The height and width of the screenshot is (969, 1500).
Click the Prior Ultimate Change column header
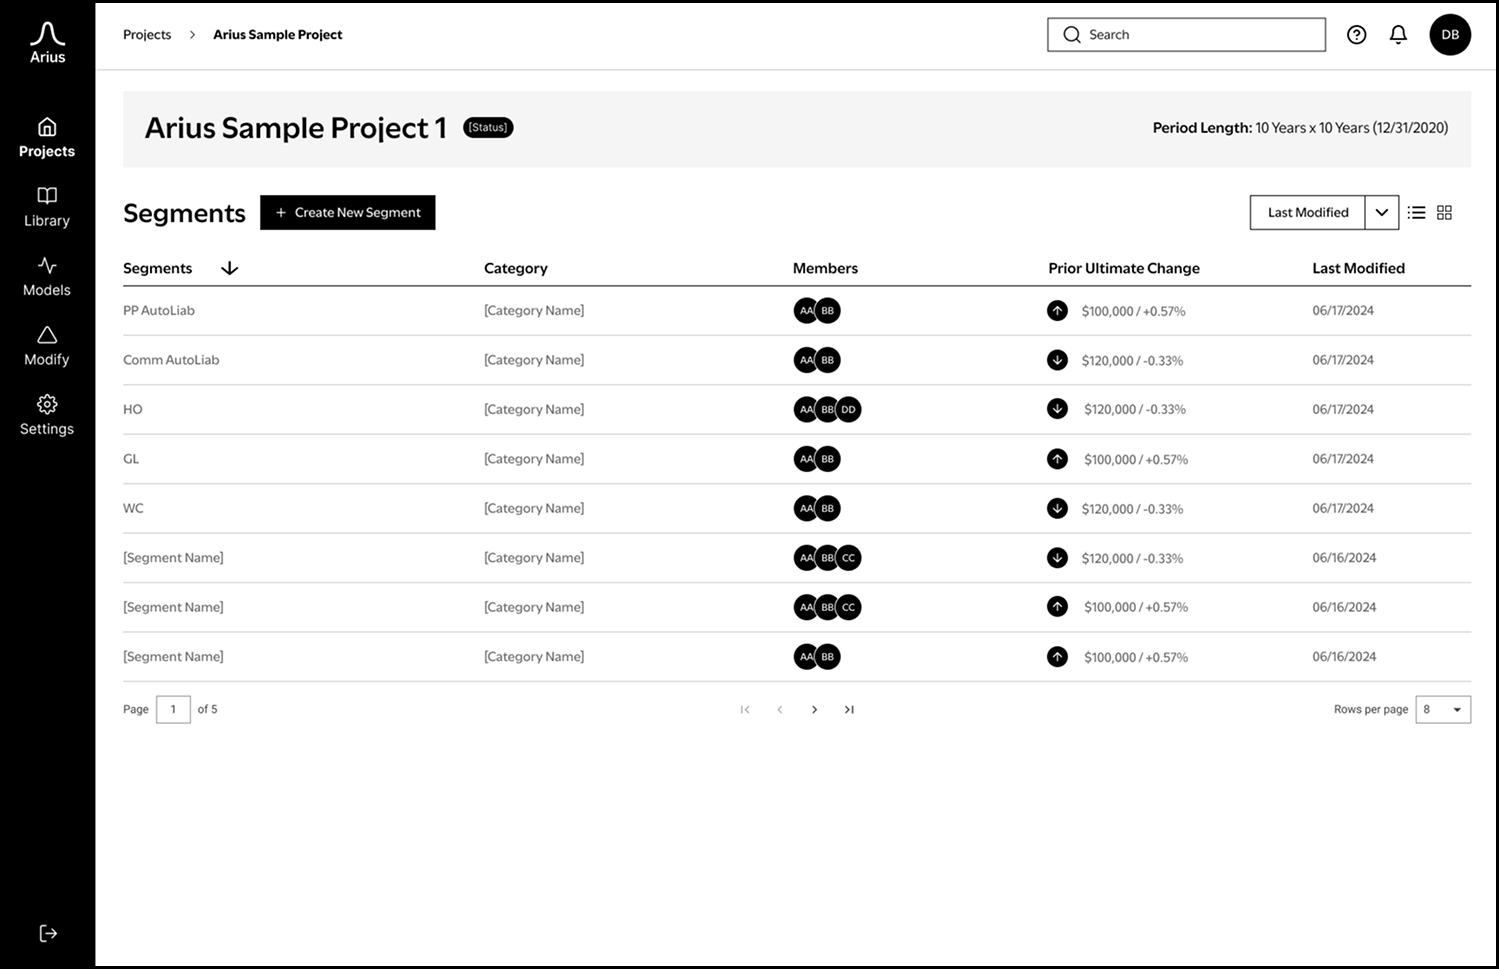(1123, 268)
